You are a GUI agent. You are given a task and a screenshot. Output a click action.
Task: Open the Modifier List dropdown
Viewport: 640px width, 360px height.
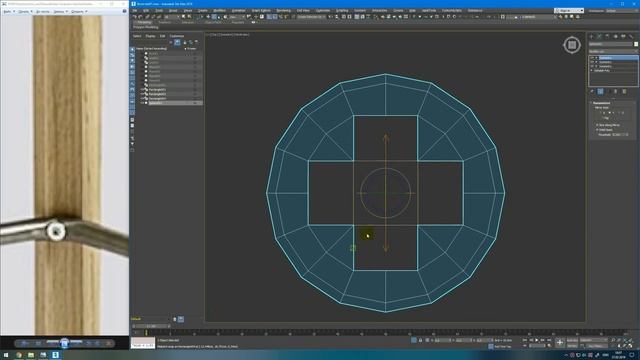pyautogui.click(x=613, y=51)
